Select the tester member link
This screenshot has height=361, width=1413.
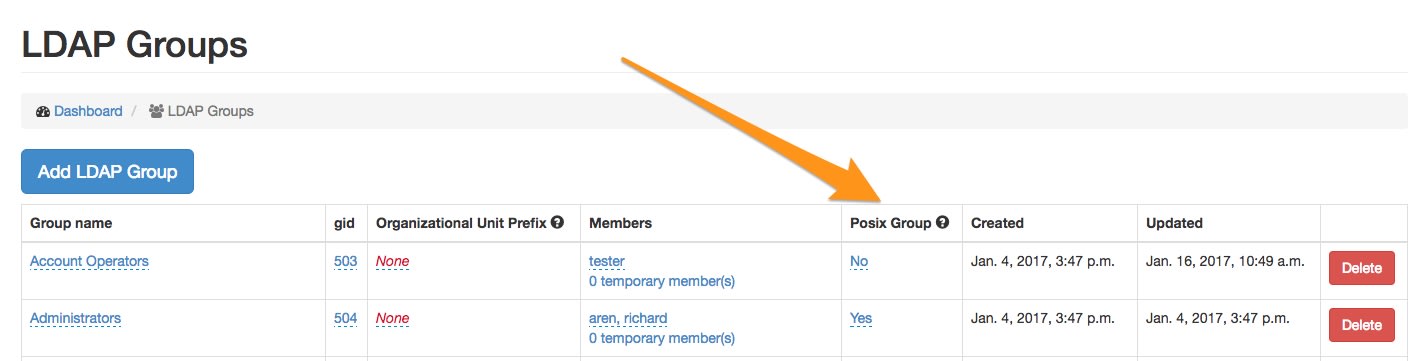607,261
